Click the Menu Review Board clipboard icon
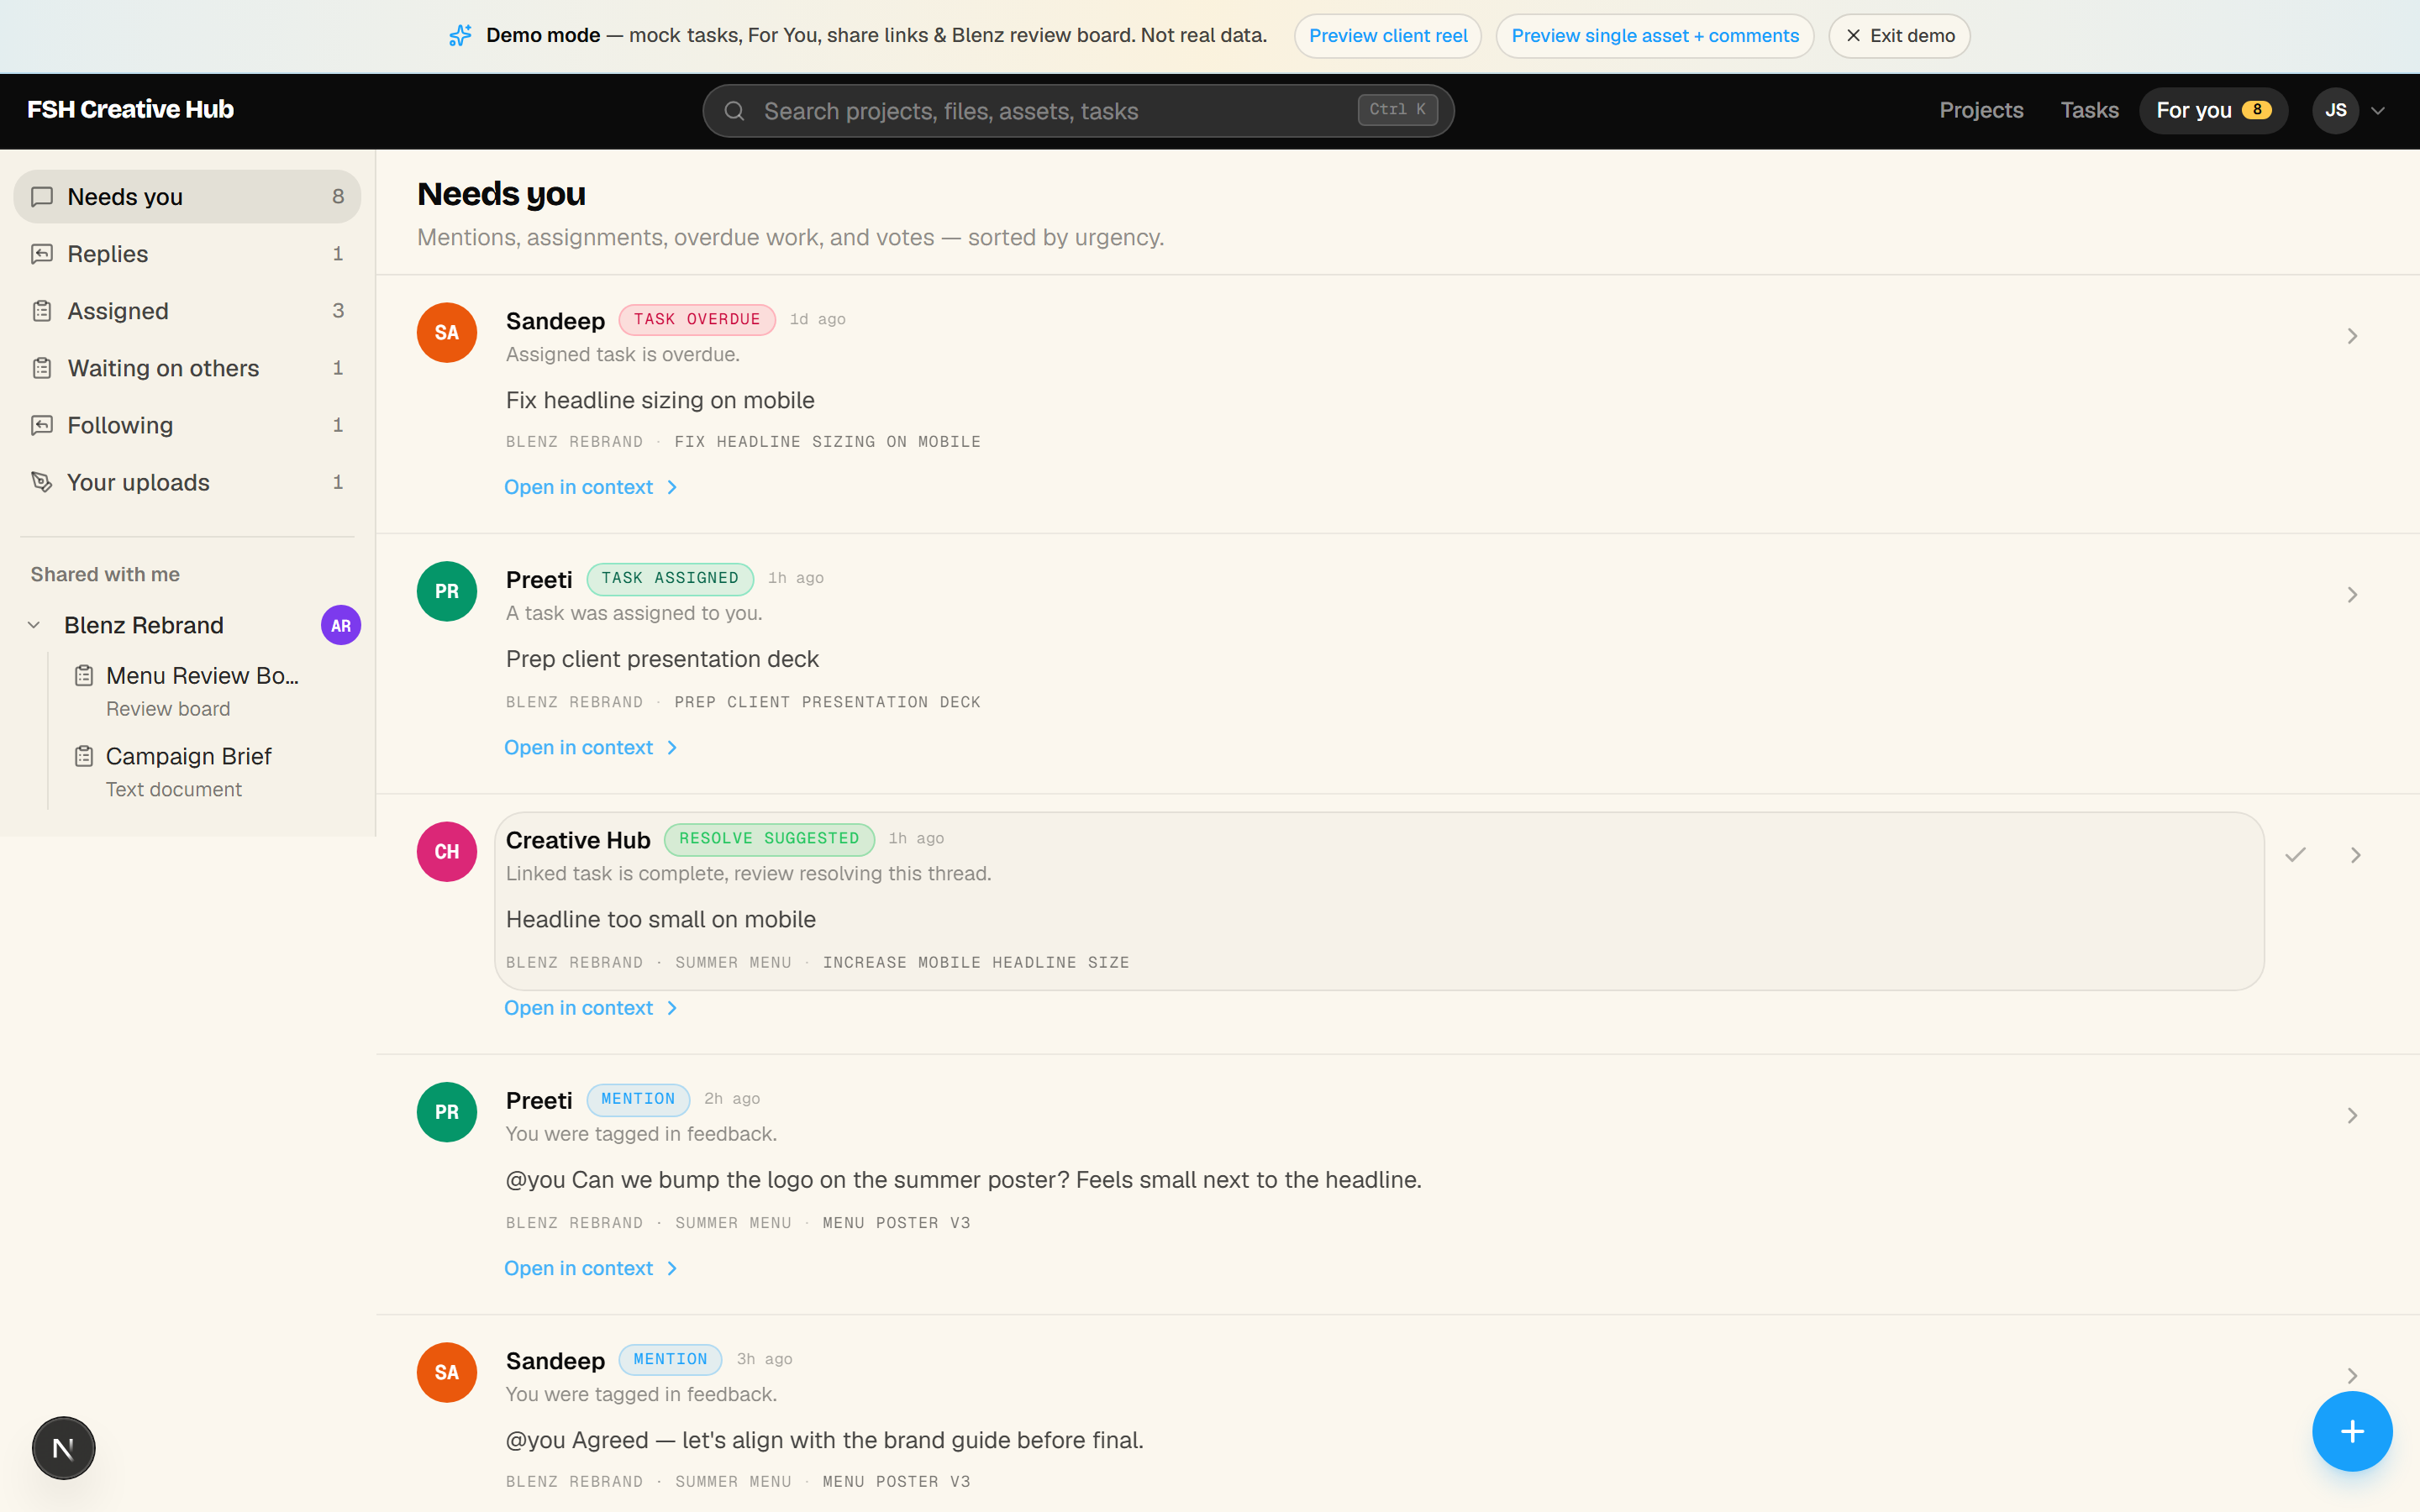 (84, 676)
